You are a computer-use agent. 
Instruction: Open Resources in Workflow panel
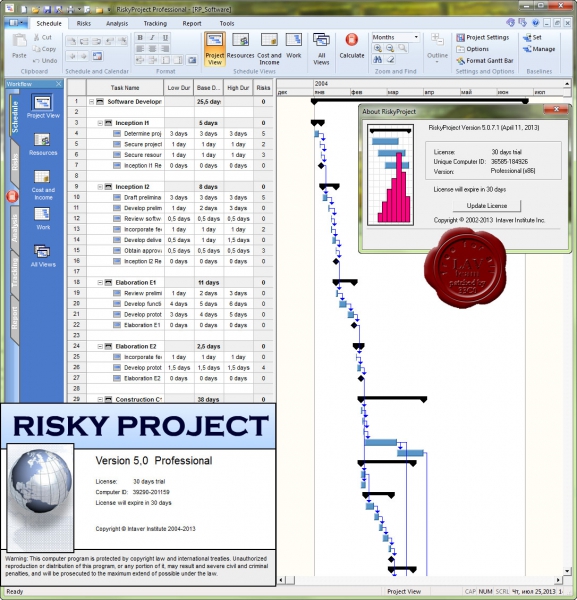[x=43, y=144]
